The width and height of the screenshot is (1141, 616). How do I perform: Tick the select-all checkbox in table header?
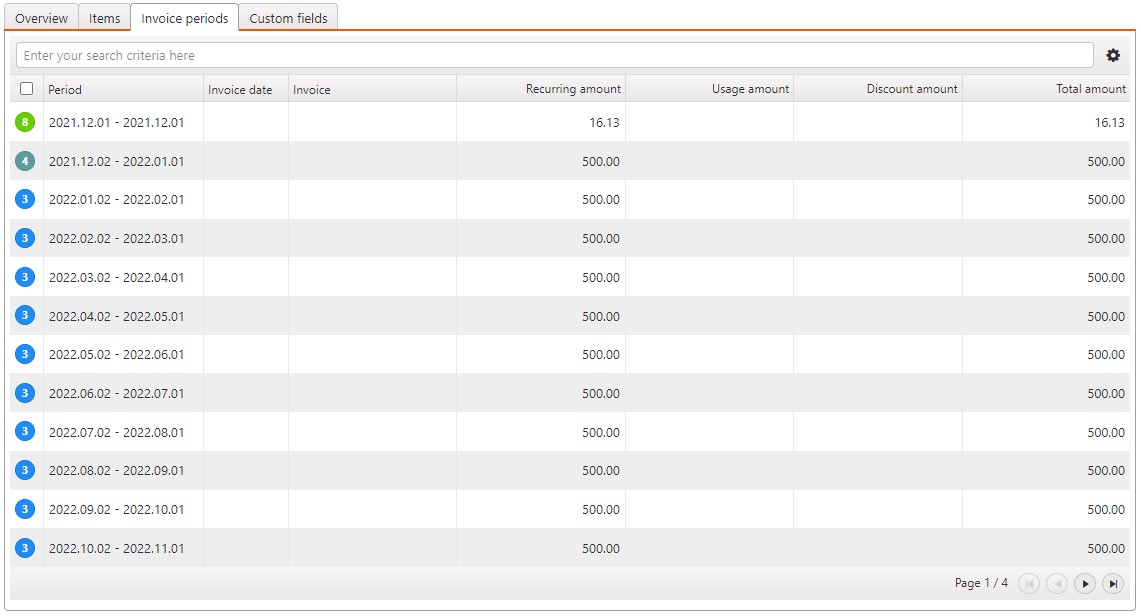point(27,89)
